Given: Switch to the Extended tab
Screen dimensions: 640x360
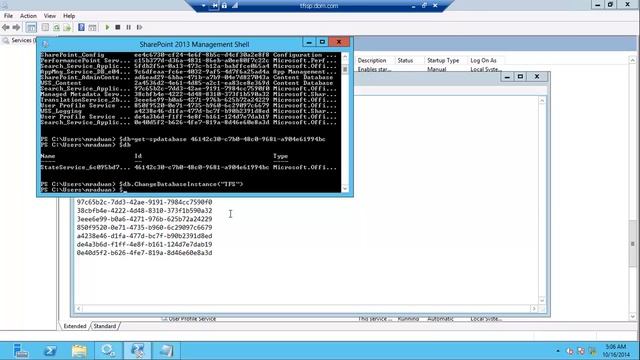Looking at the screenshot, I should point(75,326).
